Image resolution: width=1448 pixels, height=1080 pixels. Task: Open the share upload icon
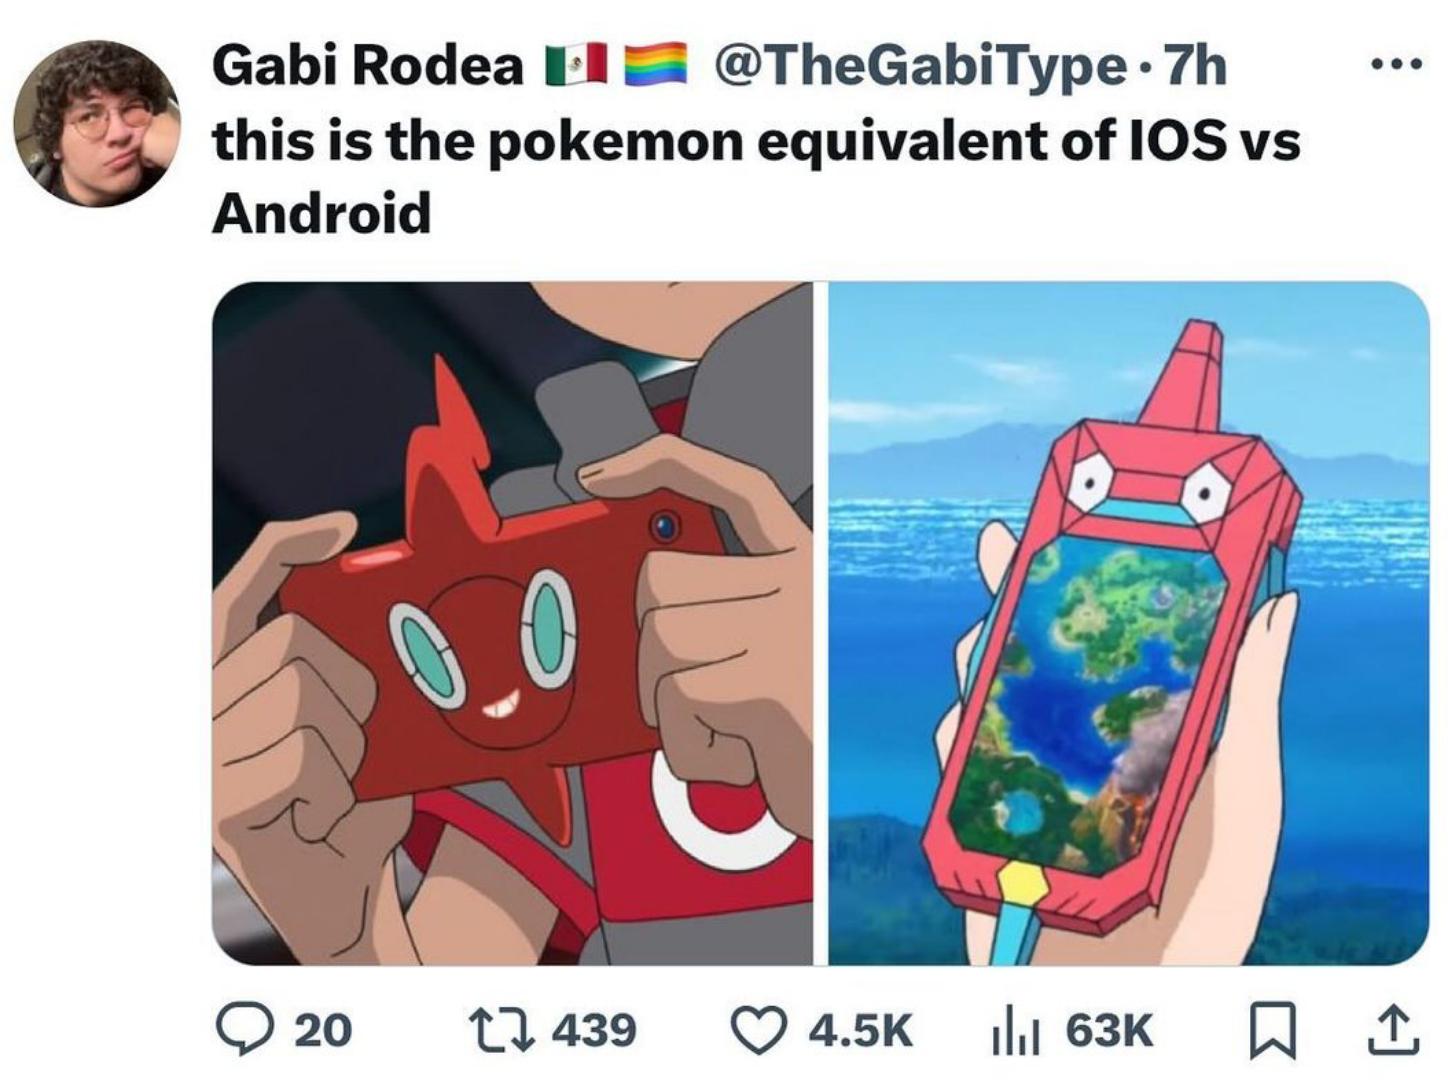pos(1395,1031)
